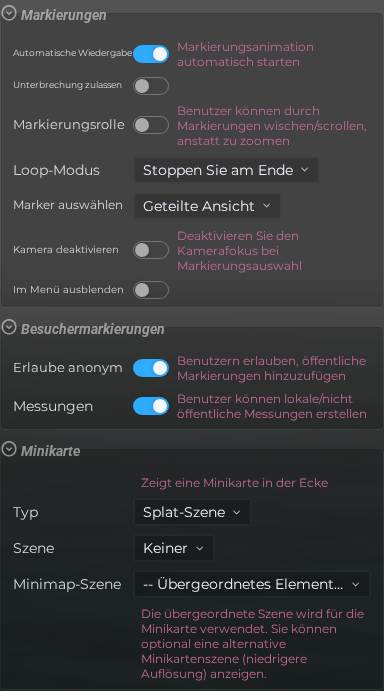Switch off Erlaube anonym toggle
The image size is (384, 691).
pyautogui.click(x=151, y=368)
